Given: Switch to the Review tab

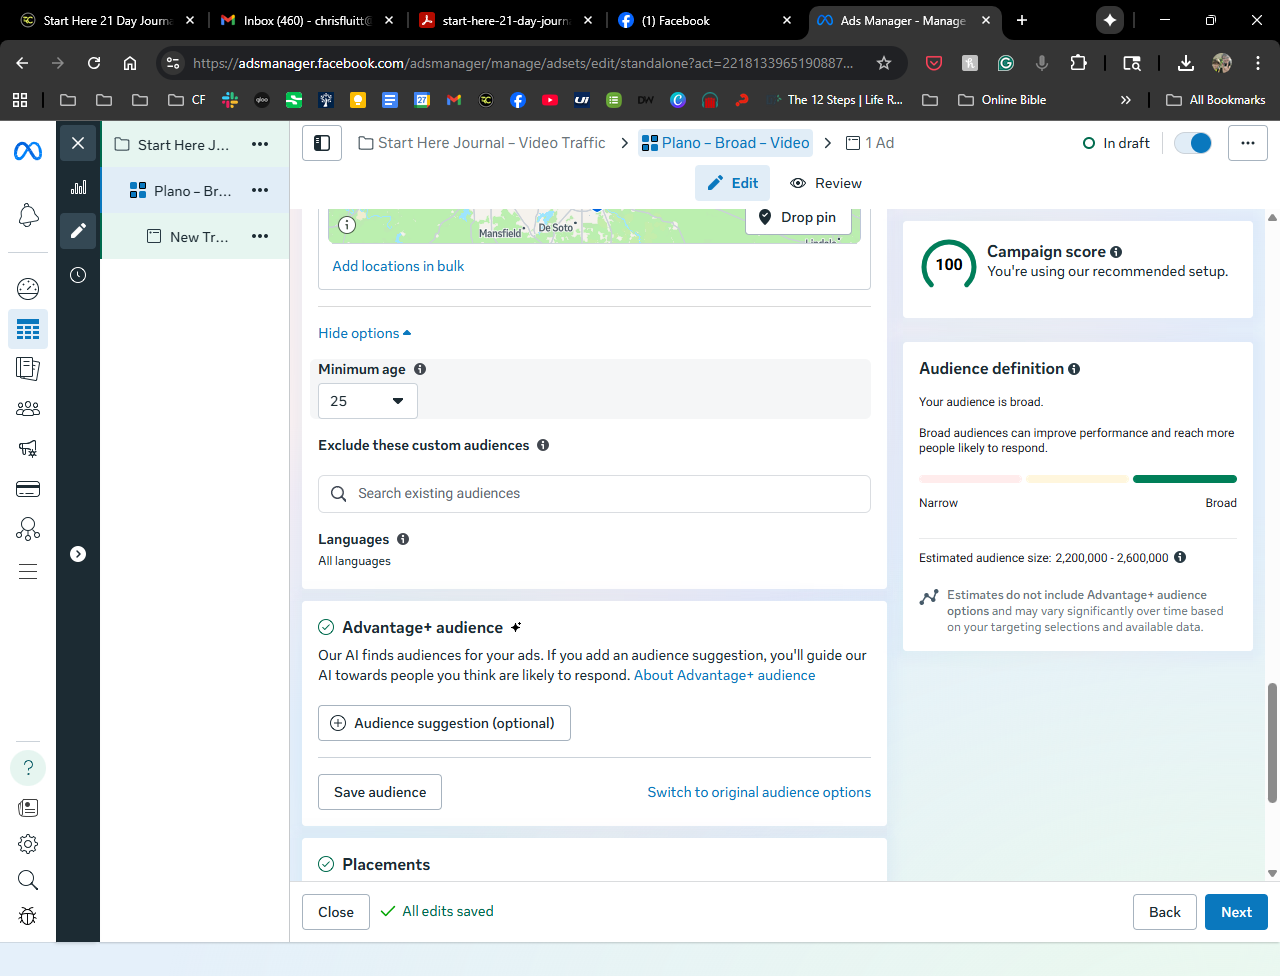Looking at the screenshot, I should pyautogui.click(x=826, y=183).
